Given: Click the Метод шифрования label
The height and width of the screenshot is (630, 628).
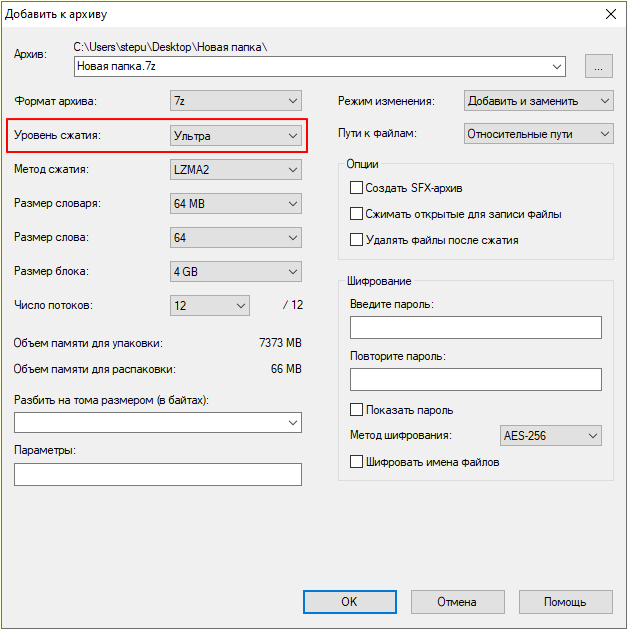Looking at the screenshot, I should [x=401, y=435].
